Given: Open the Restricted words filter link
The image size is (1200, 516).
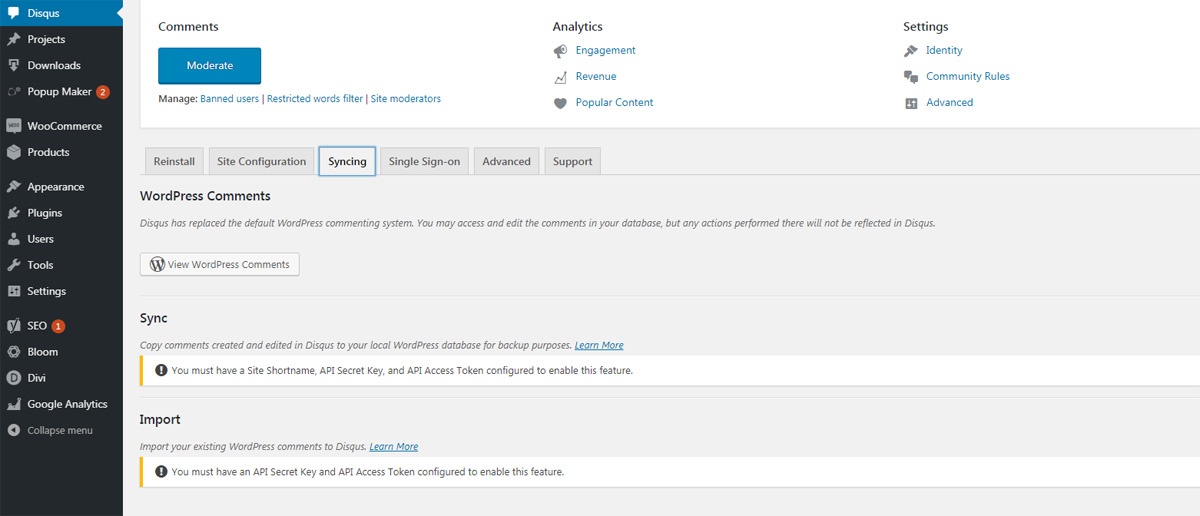Looking at the screenshot, I should click(x=315, y=99).
